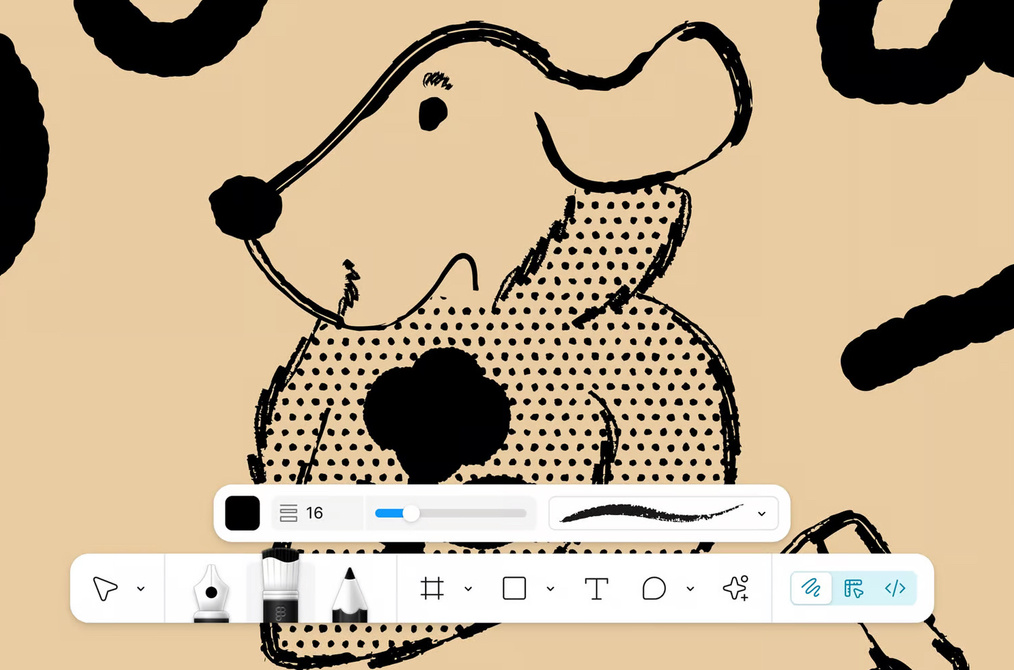The height and width of the screenshot is (670, 1014).
Task: Select the Pen nib tool
Action: coord(211,592)
